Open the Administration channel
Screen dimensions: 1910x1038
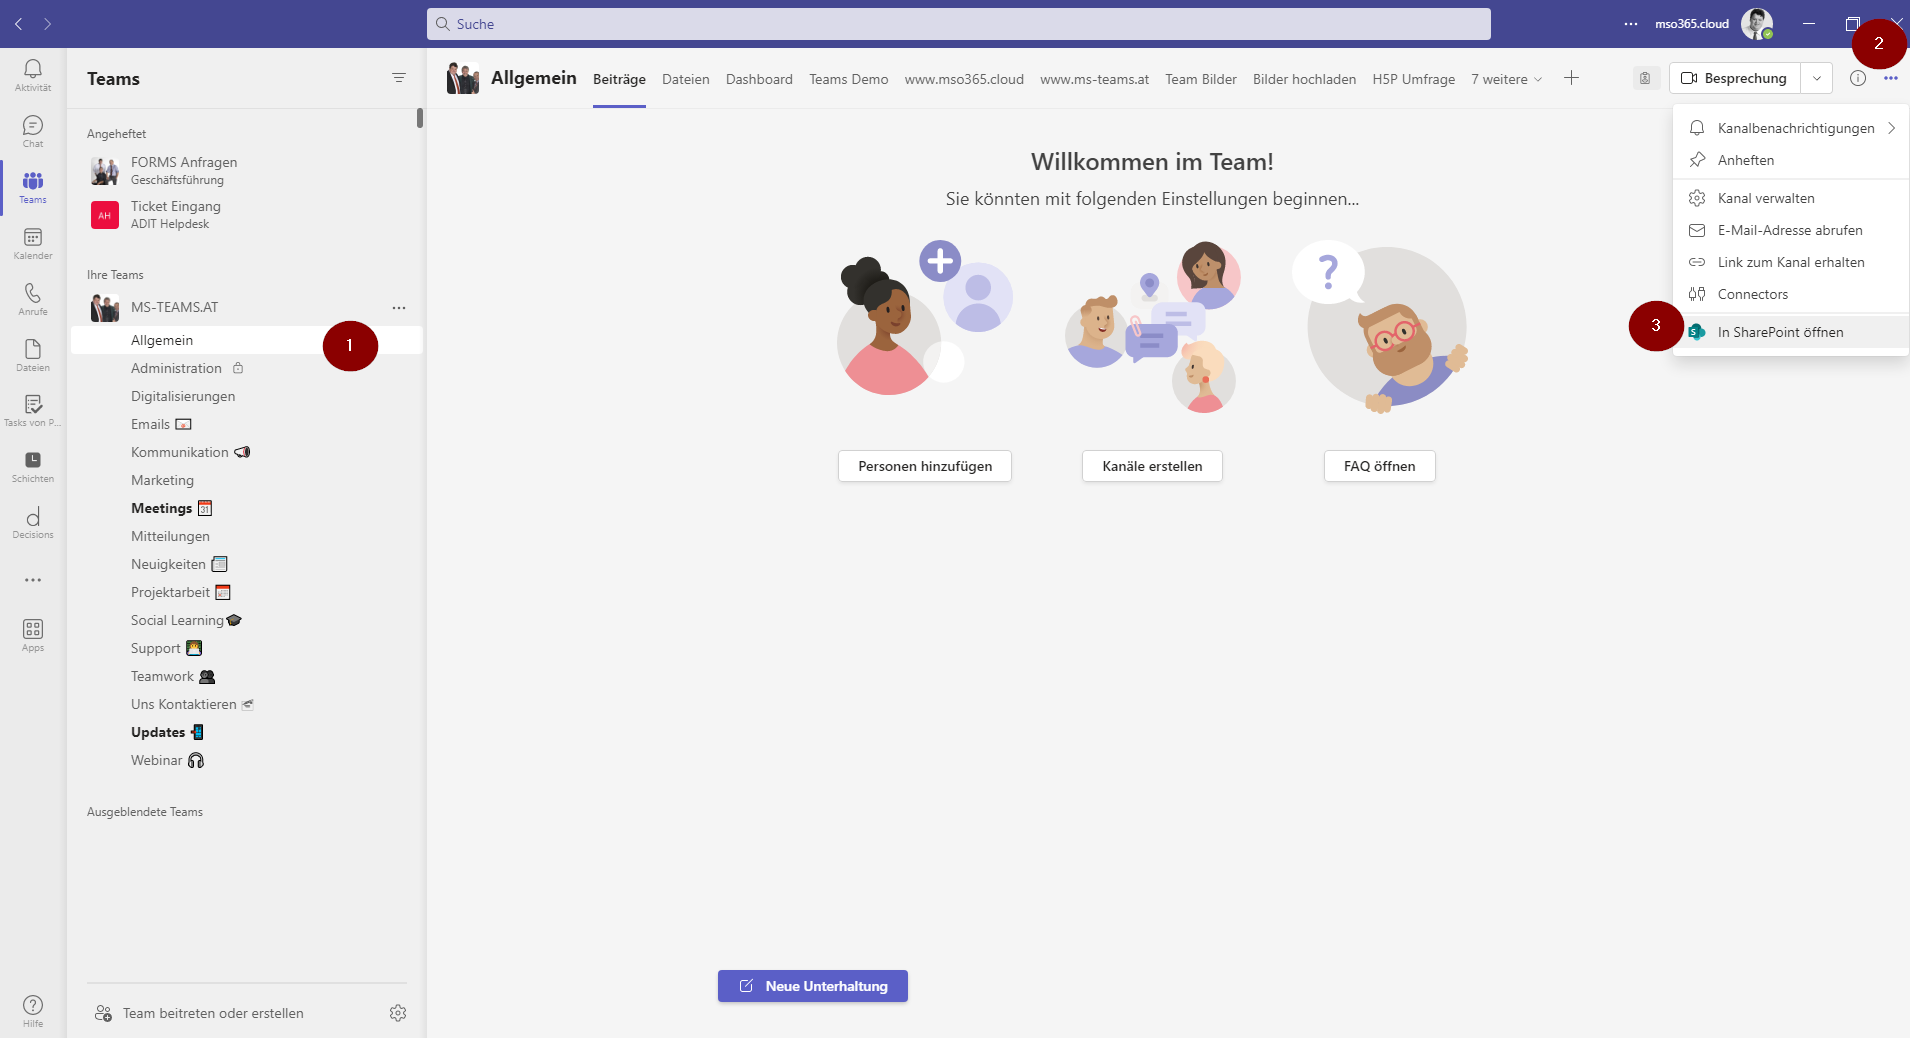click(x=247, y=368)
